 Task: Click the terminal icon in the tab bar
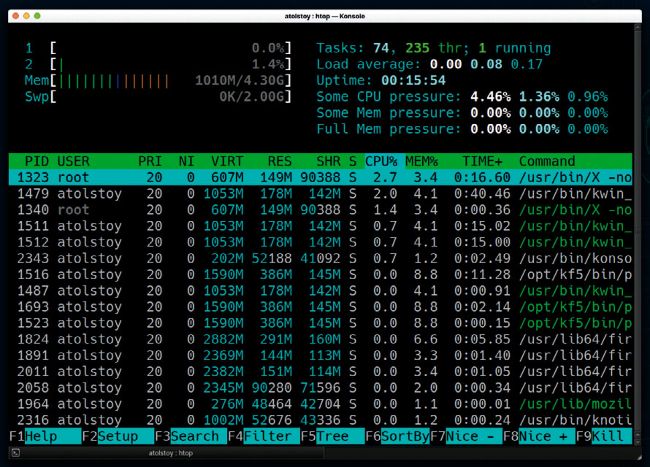[x=17, y=453]
